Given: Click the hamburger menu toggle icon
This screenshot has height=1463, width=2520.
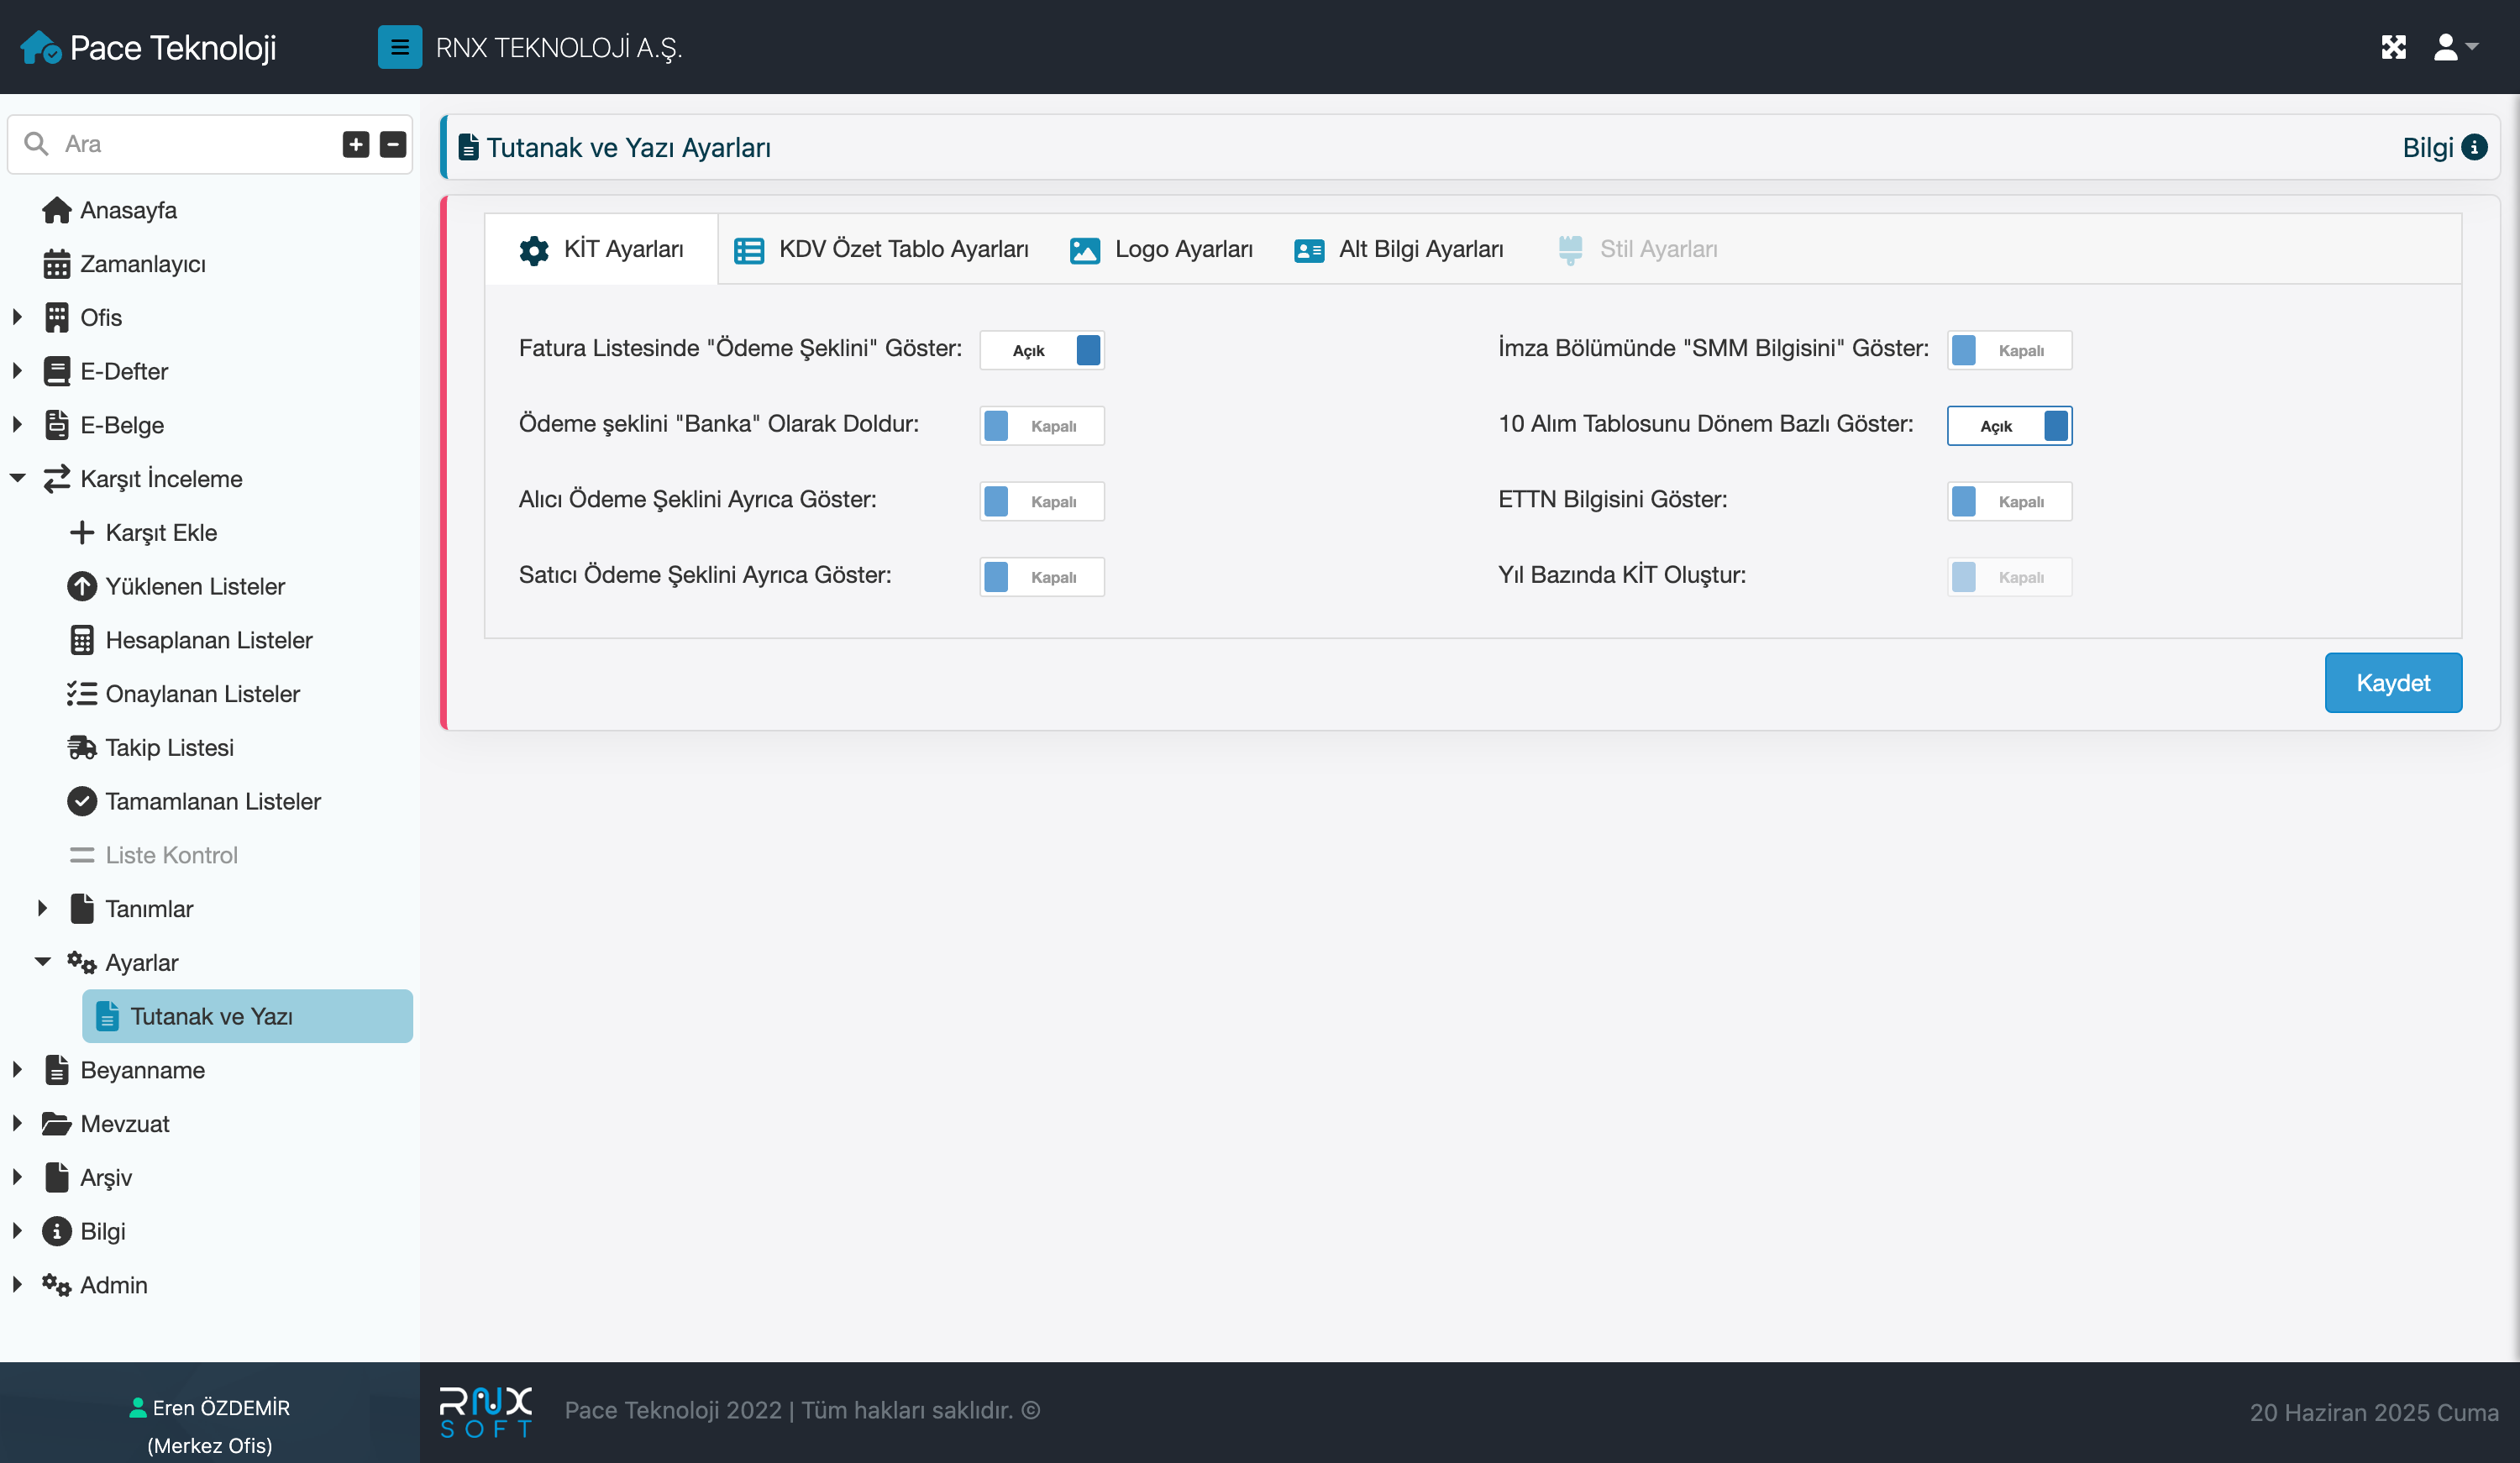Looking at the screenshot, I should click(x=399, y=47).
